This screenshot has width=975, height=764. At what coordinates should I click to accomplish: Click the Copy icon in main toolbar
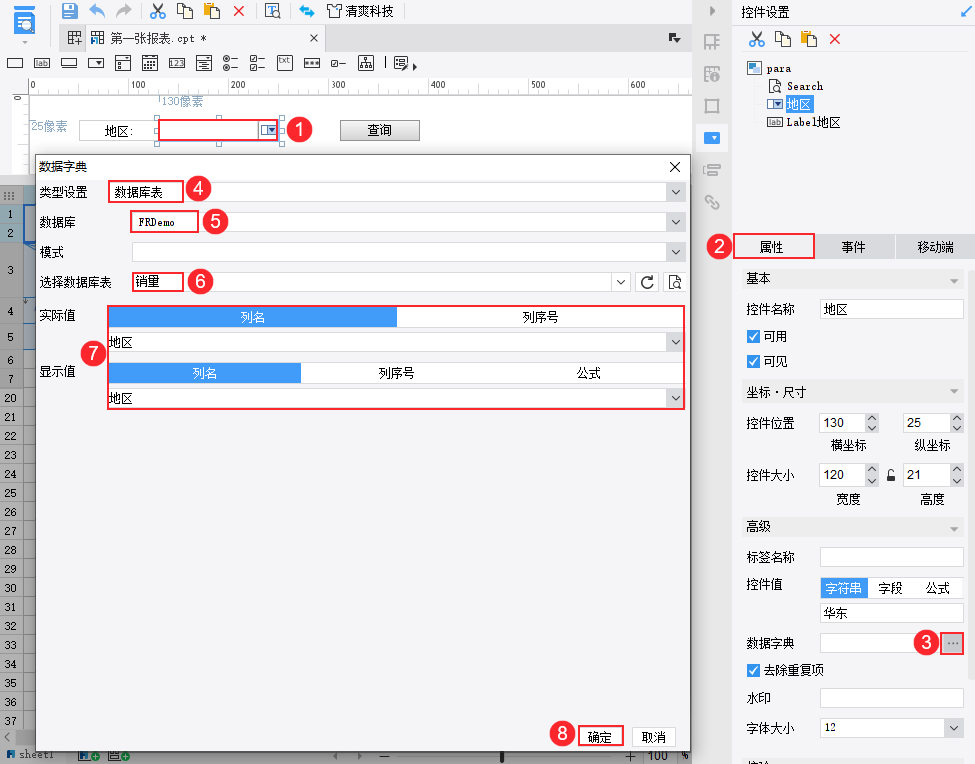pyautogui.click(x=185, y=11)
